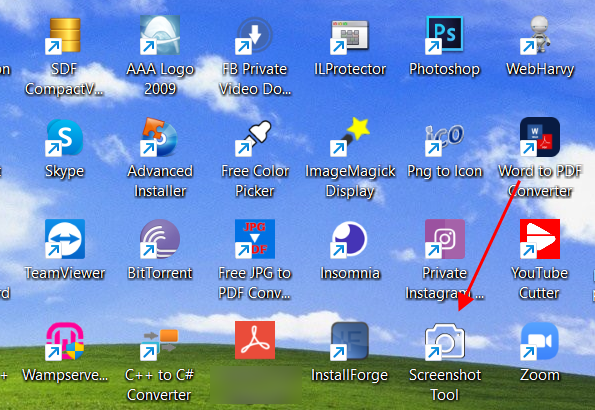595x410 pixels.
Task: Click the Private Instagram shortcut icon
Action: (445, 239)
